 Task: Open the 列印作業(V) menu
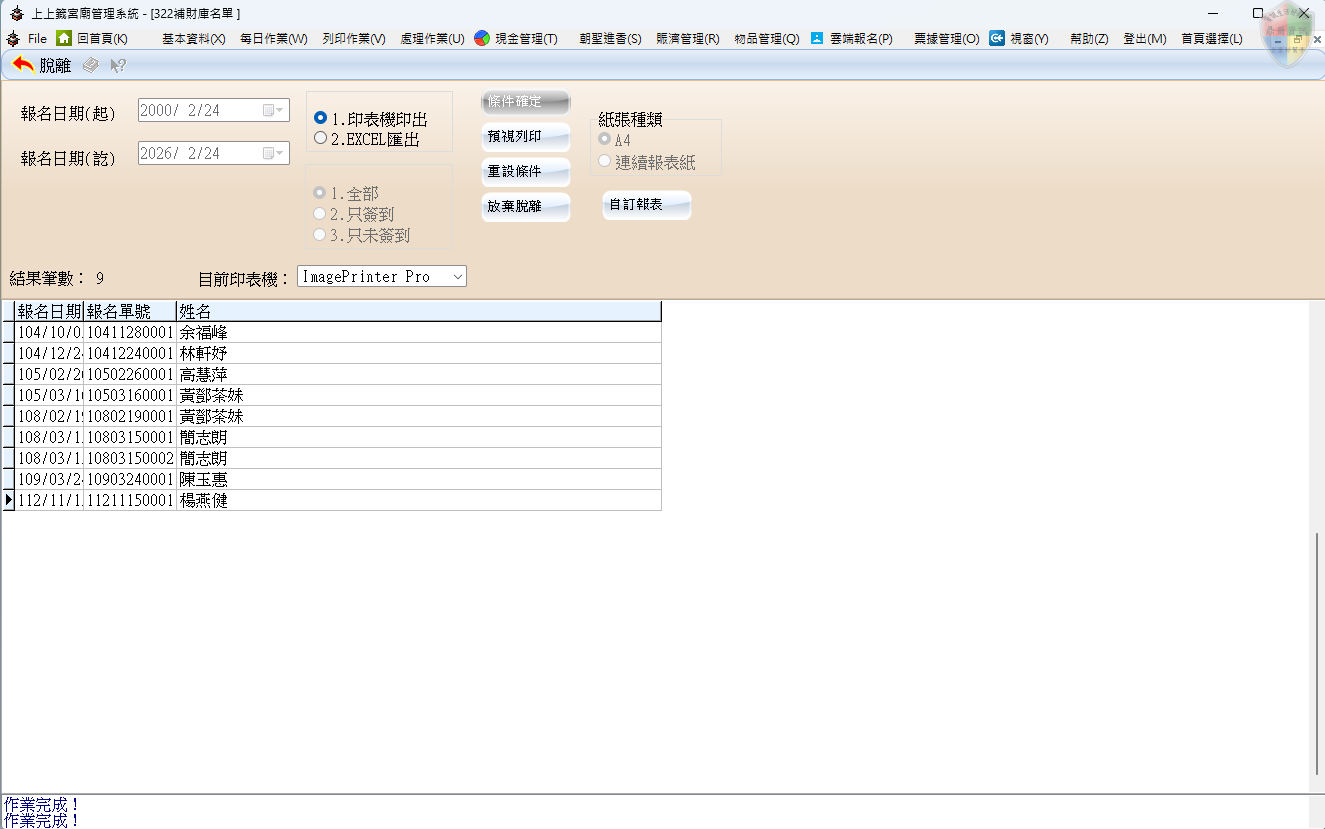[x=353, y=39]
